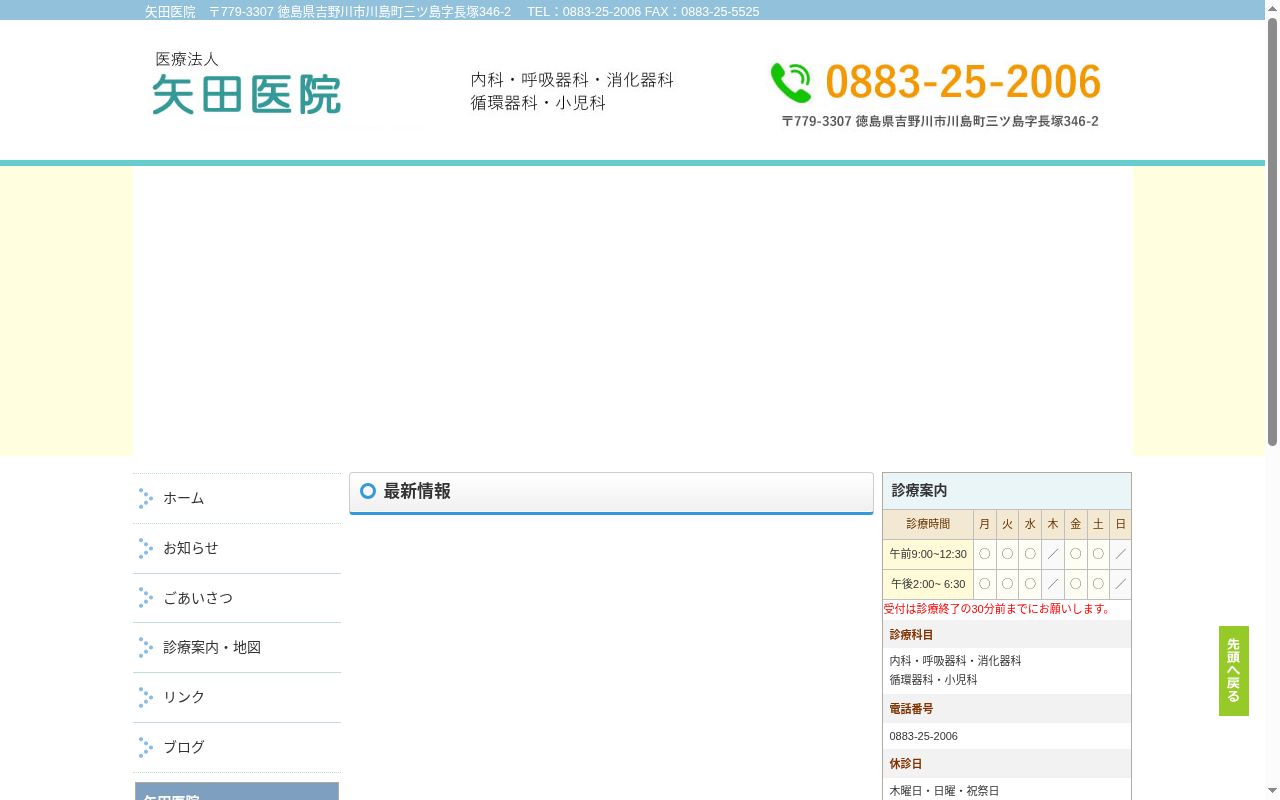Click the 診療科目 section label

coord(911,635)
